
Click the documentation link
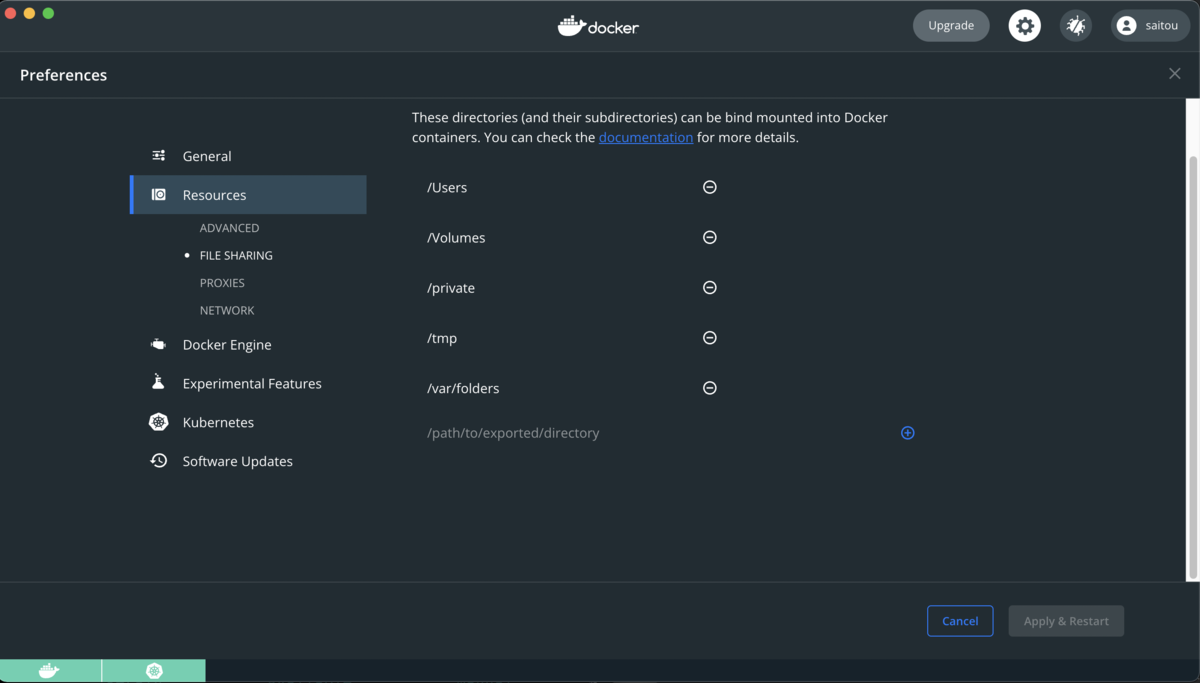point(645,138)
